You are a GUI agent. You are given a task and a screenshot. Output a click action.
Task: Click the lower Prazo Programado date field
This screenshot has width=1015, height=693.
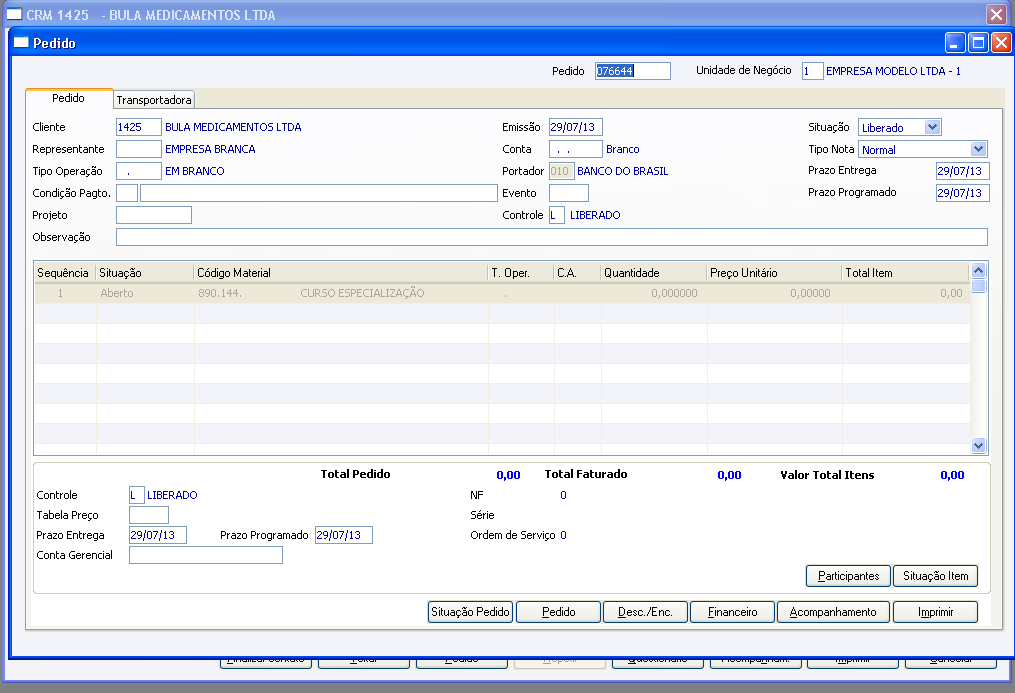pos(344,535)
